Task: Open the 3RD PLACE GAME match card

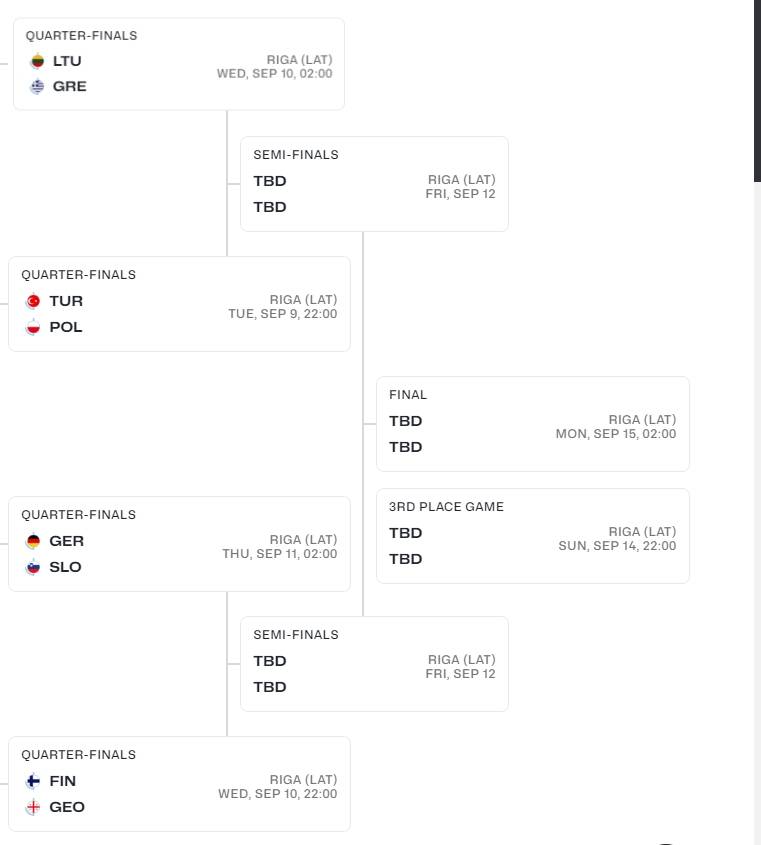Action: click(532, 535)
